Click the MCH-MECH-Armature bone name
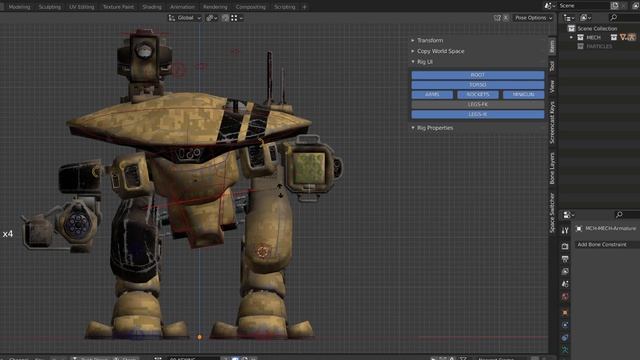 tap(611, 229)
